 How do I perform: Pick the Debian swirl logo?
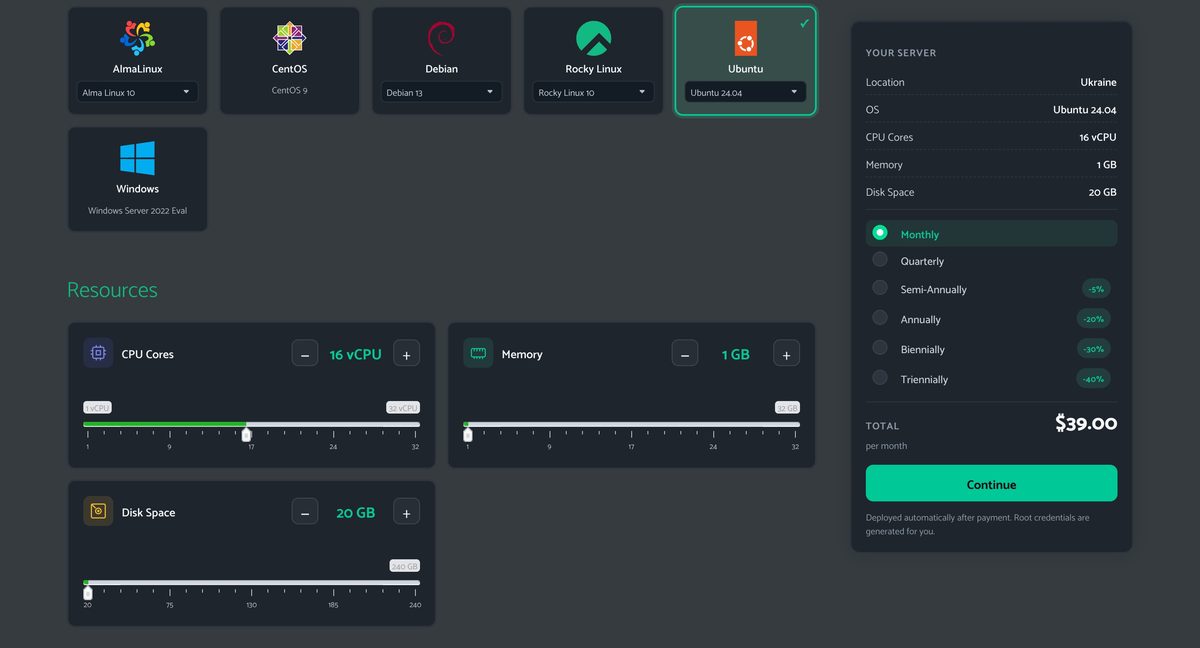point(441,38)
